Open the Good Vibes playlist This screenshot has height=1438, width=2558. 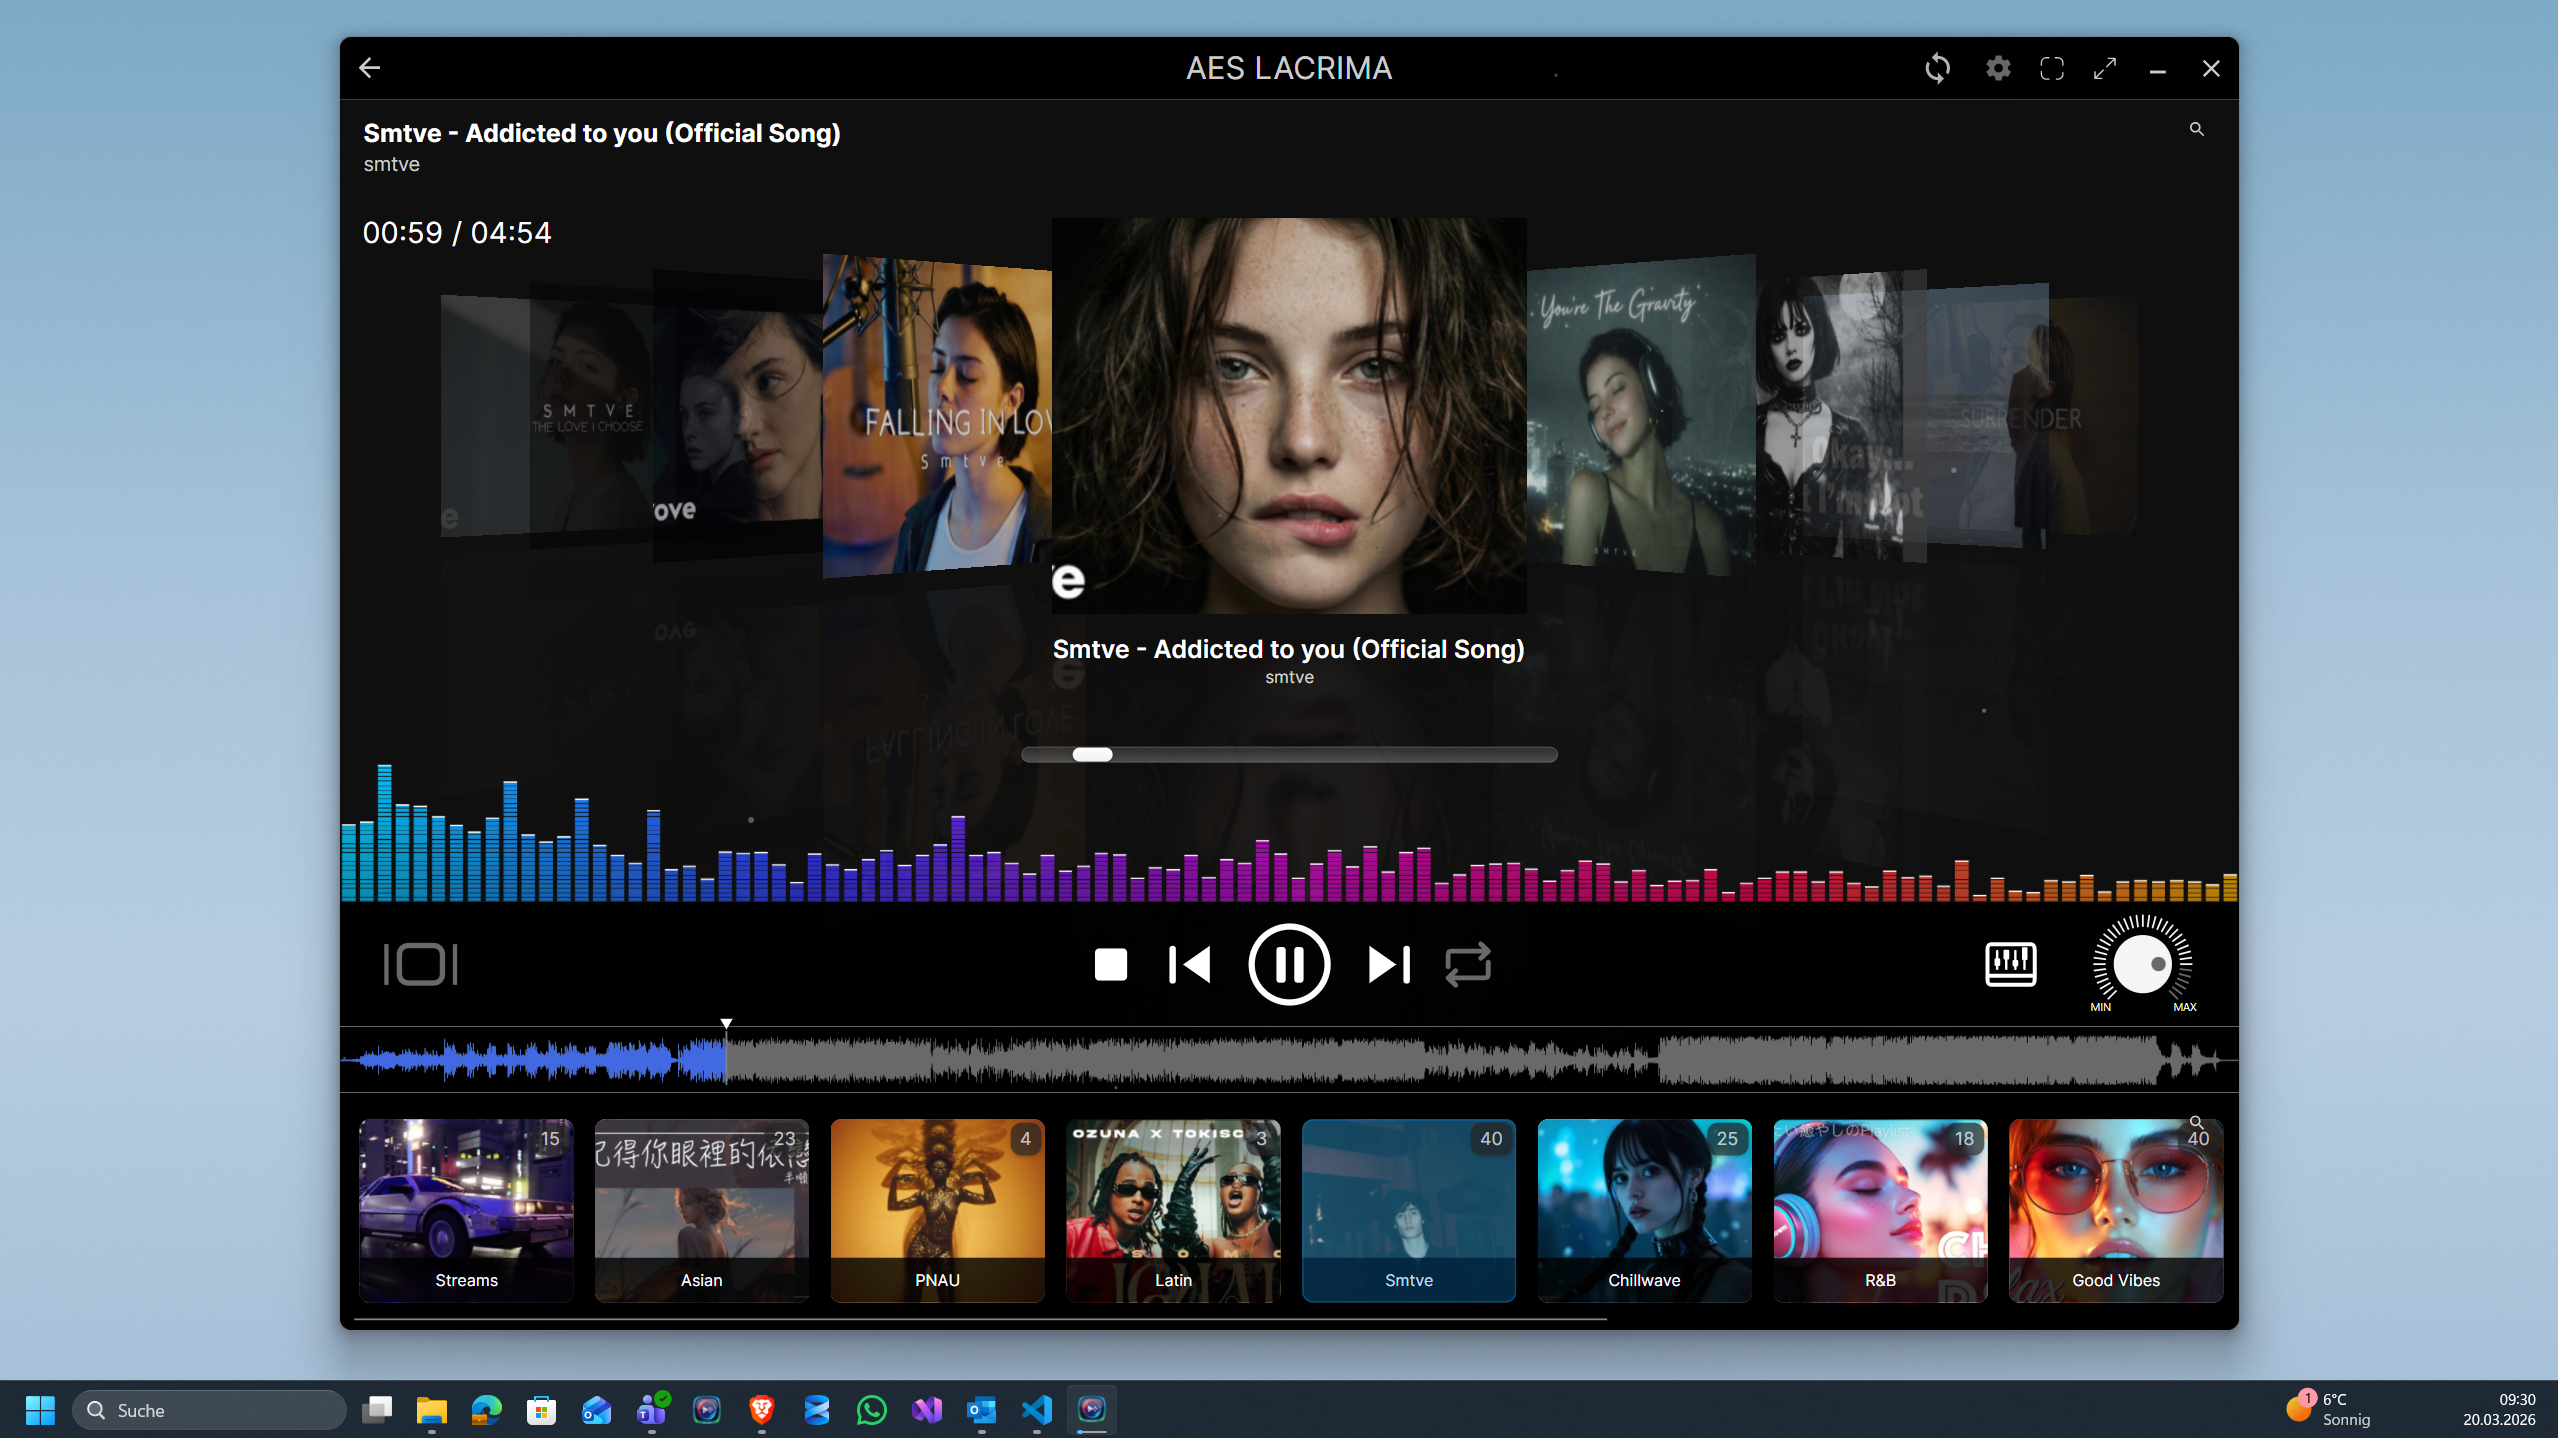click(x=2116, y=1210)
